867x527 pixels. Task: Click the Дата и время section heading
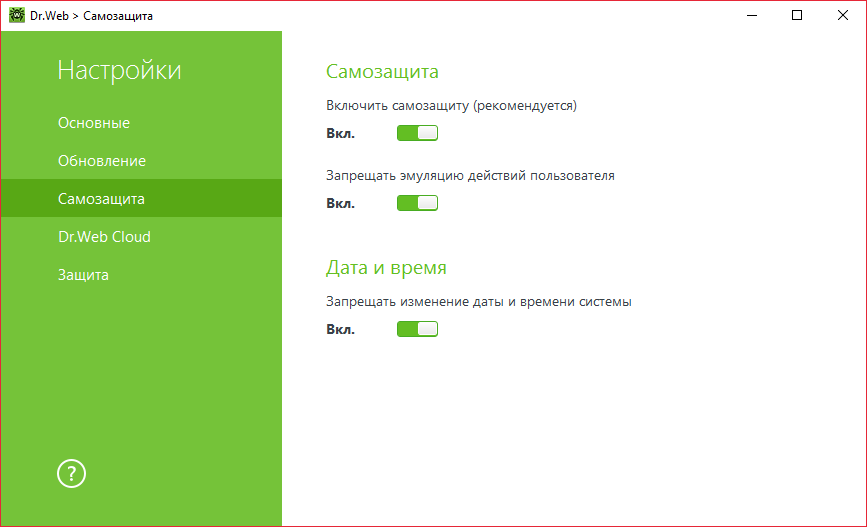pyautogui.click(x=386, y=268)
